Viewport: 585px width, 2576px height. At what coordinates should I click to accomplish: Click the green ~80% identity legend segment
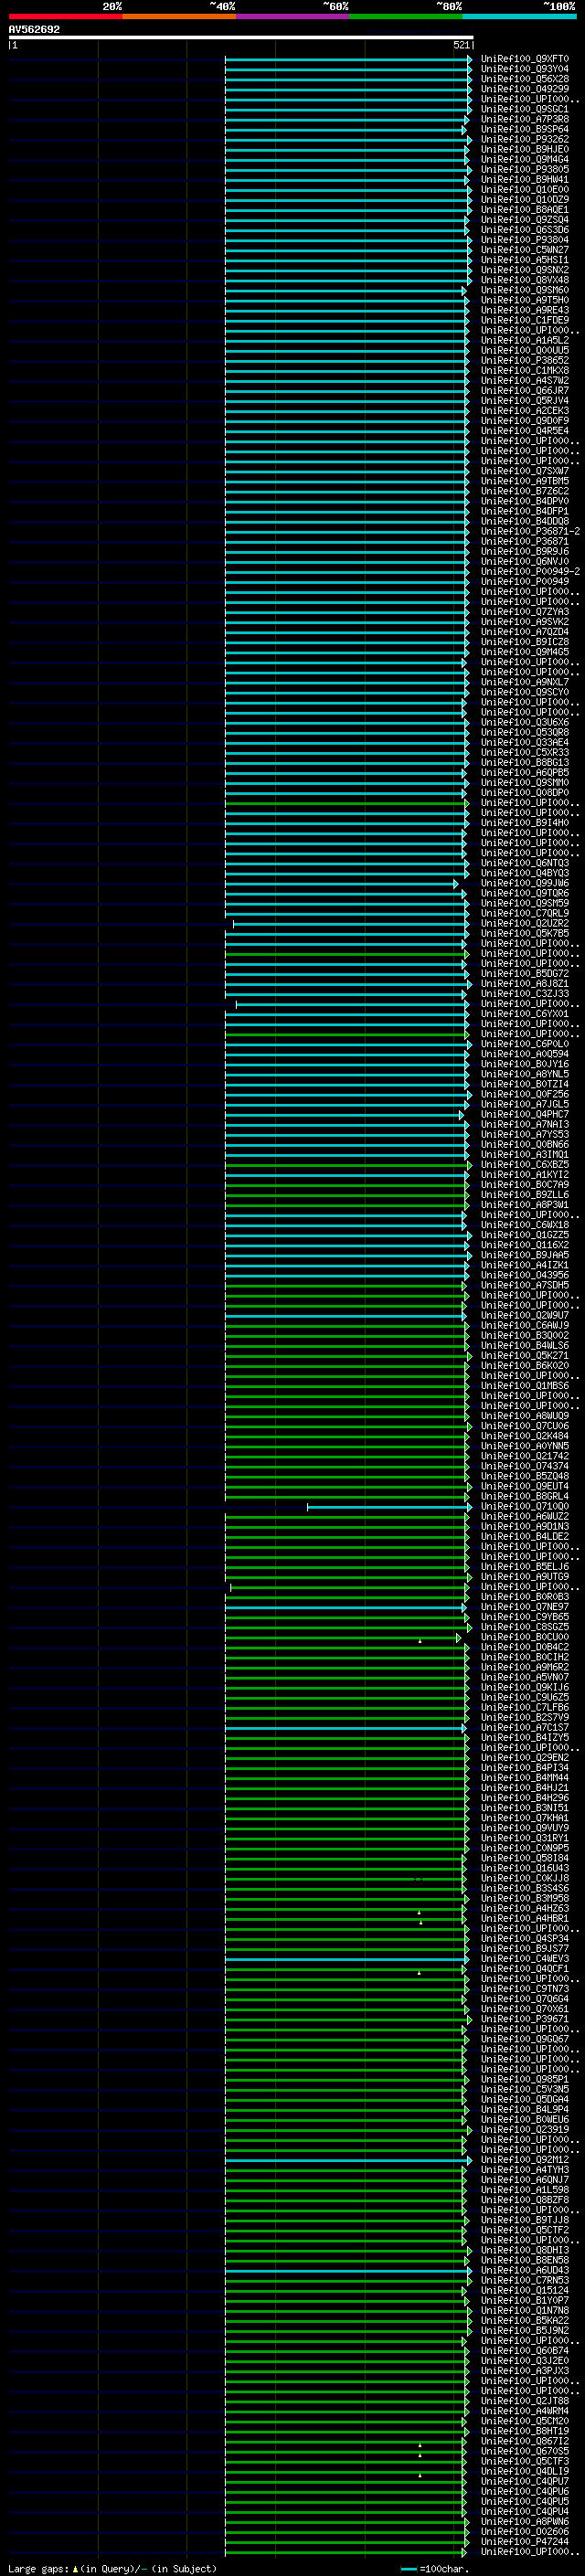pyautogui.click(x=406, y=16)
